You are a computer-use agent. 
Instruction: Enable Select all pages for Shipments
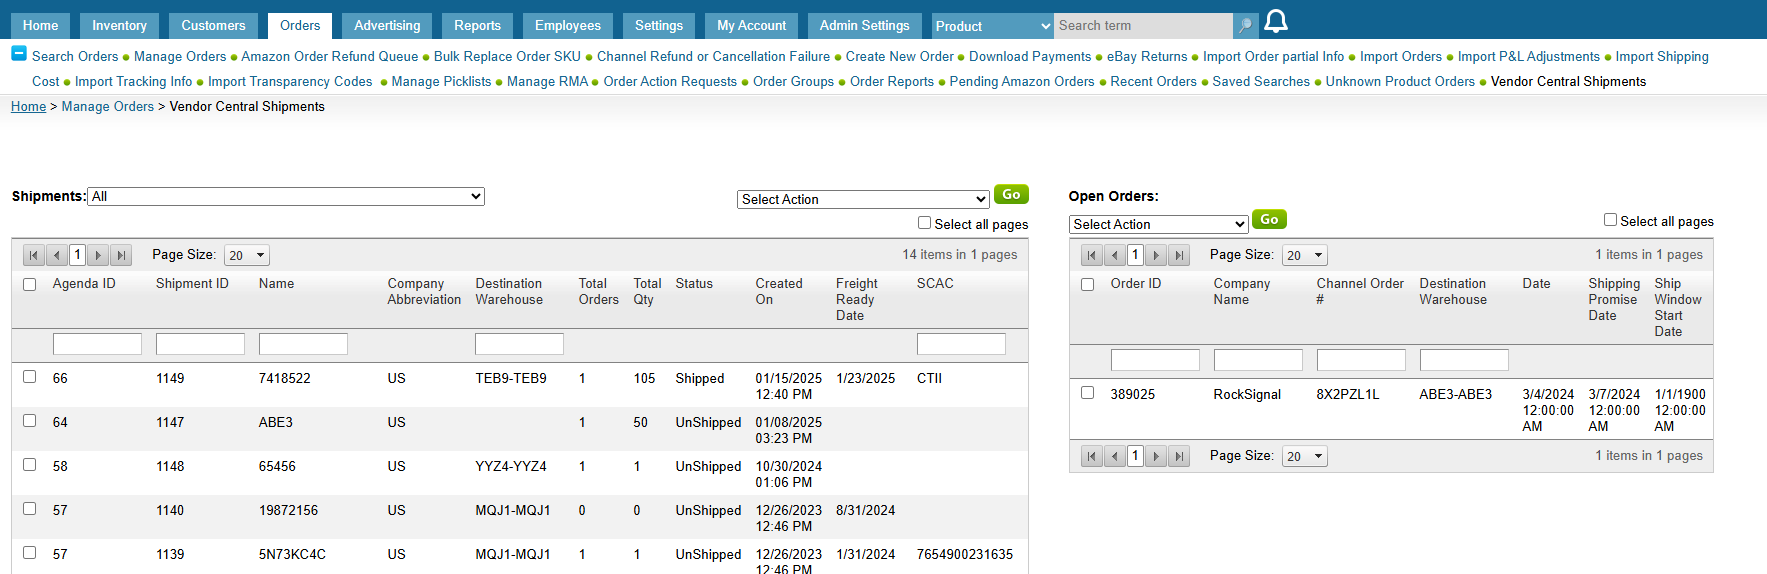pyautogui.click(x=924, y=223)
